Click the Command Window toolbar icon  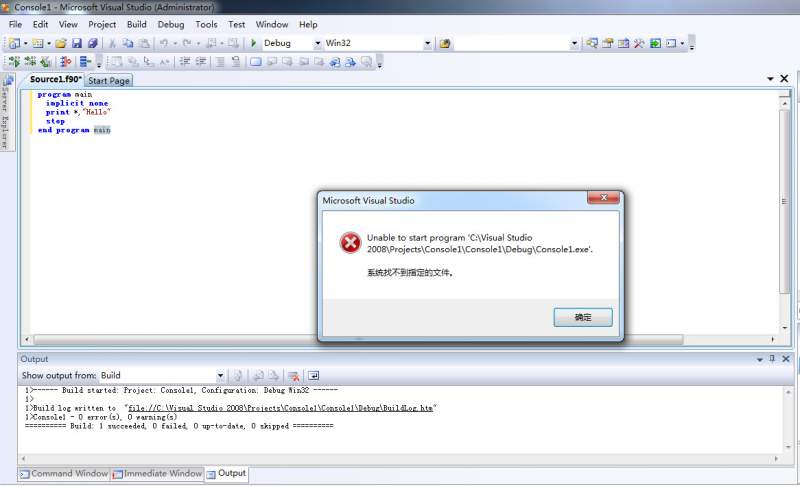[671, 43]
